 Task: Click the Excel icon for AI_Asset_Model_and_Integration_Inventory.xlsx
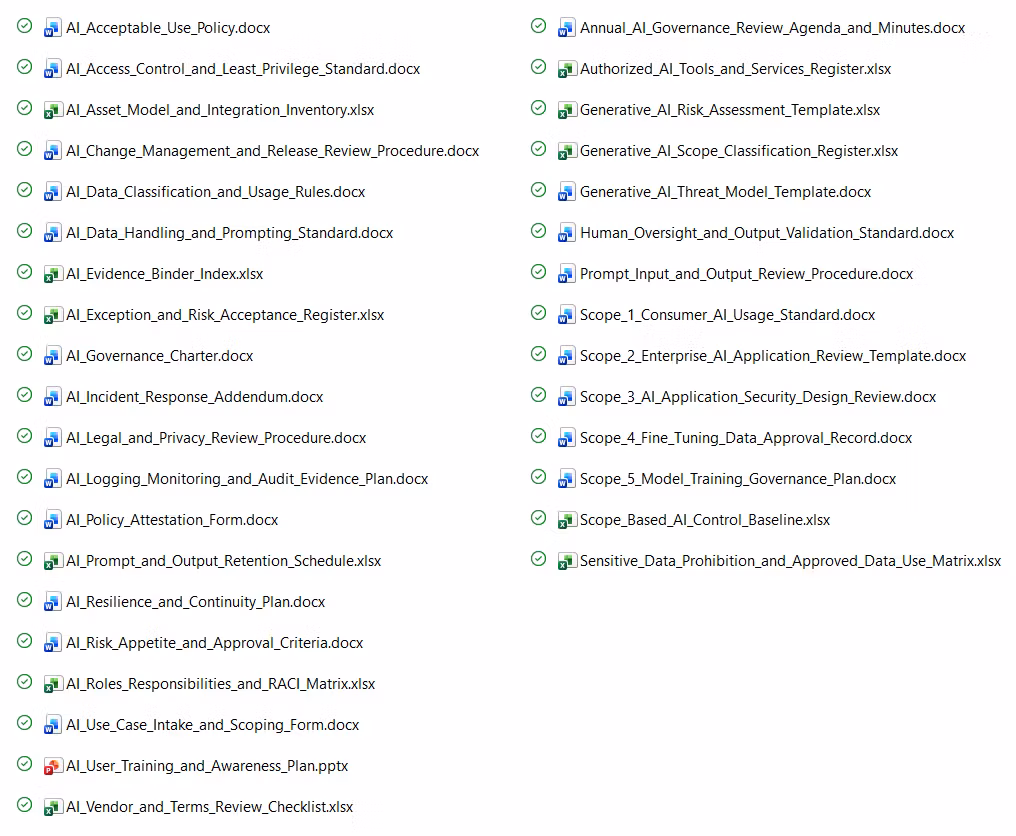click(52, 110)
